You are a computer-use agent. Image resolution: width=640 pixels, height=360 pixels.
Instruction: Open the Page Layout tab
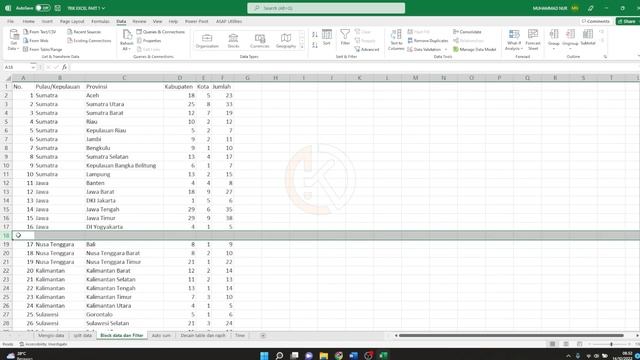point(72,21)
